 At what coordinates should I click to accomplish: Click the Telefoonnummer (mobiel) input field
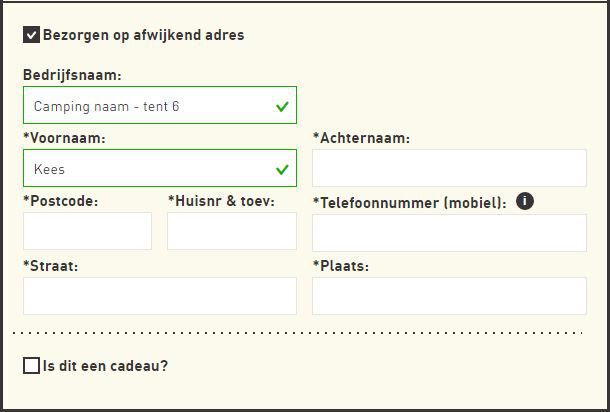[x=449, y=233]
